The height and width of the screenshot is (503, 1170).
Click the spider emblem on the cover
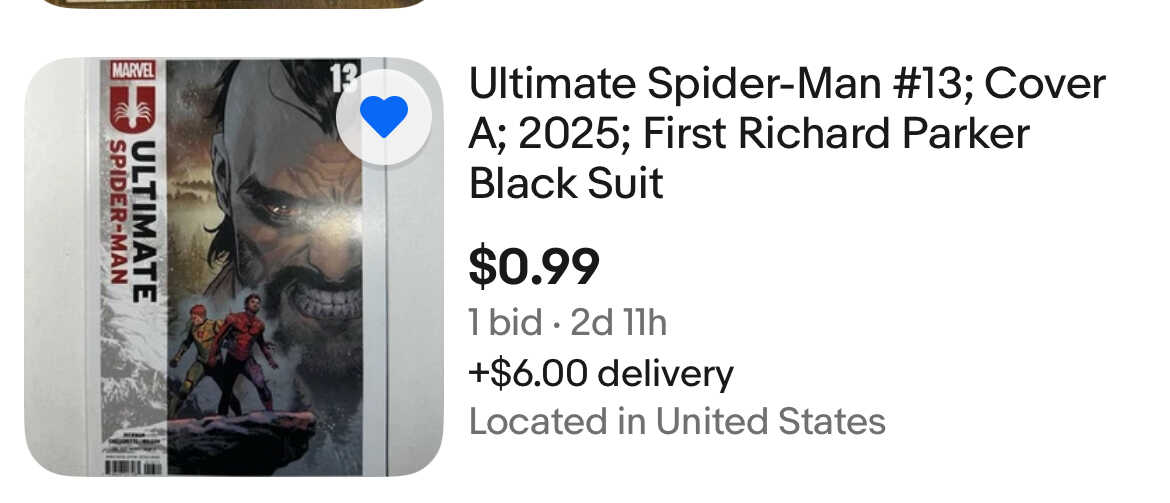[133, 109]
